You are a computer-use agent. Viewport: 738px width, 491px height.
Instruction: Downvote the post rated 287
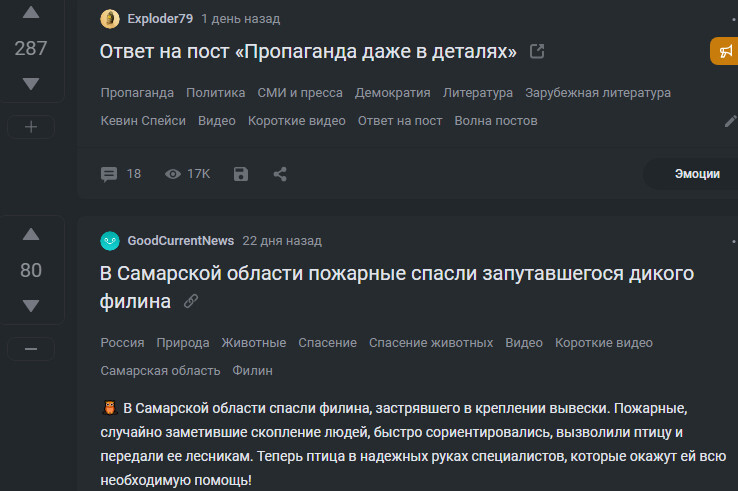pyautogui.click(x=31, y=84)
